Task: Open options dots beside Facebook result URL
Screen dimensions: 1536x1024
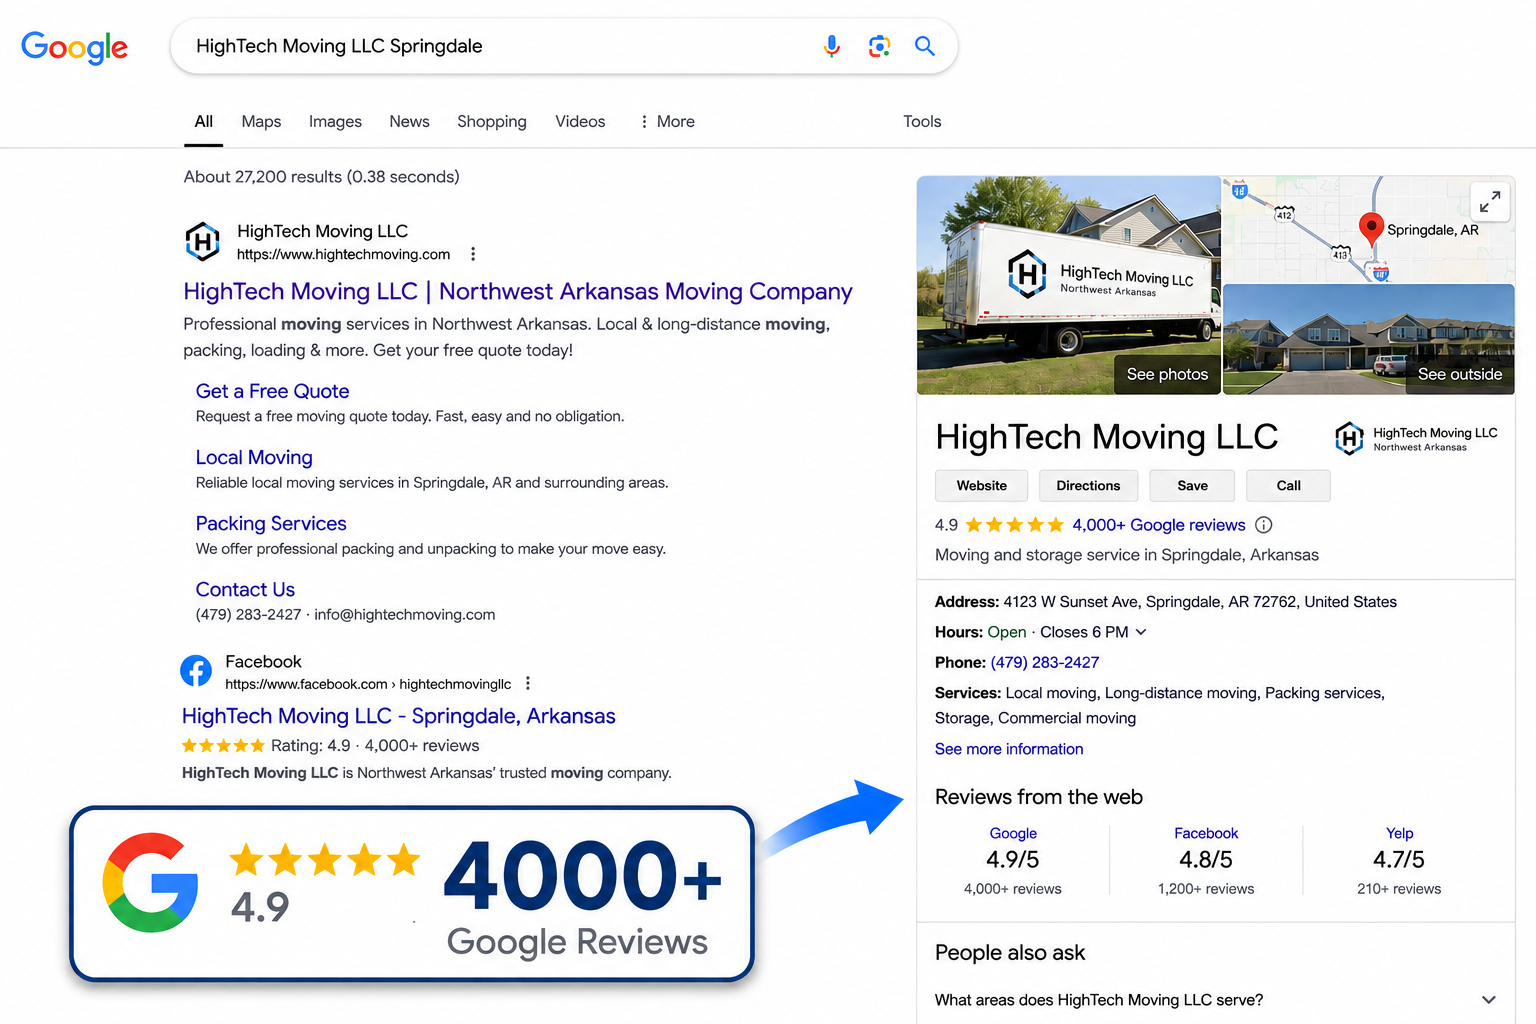Action: click(x=528, y=684)
